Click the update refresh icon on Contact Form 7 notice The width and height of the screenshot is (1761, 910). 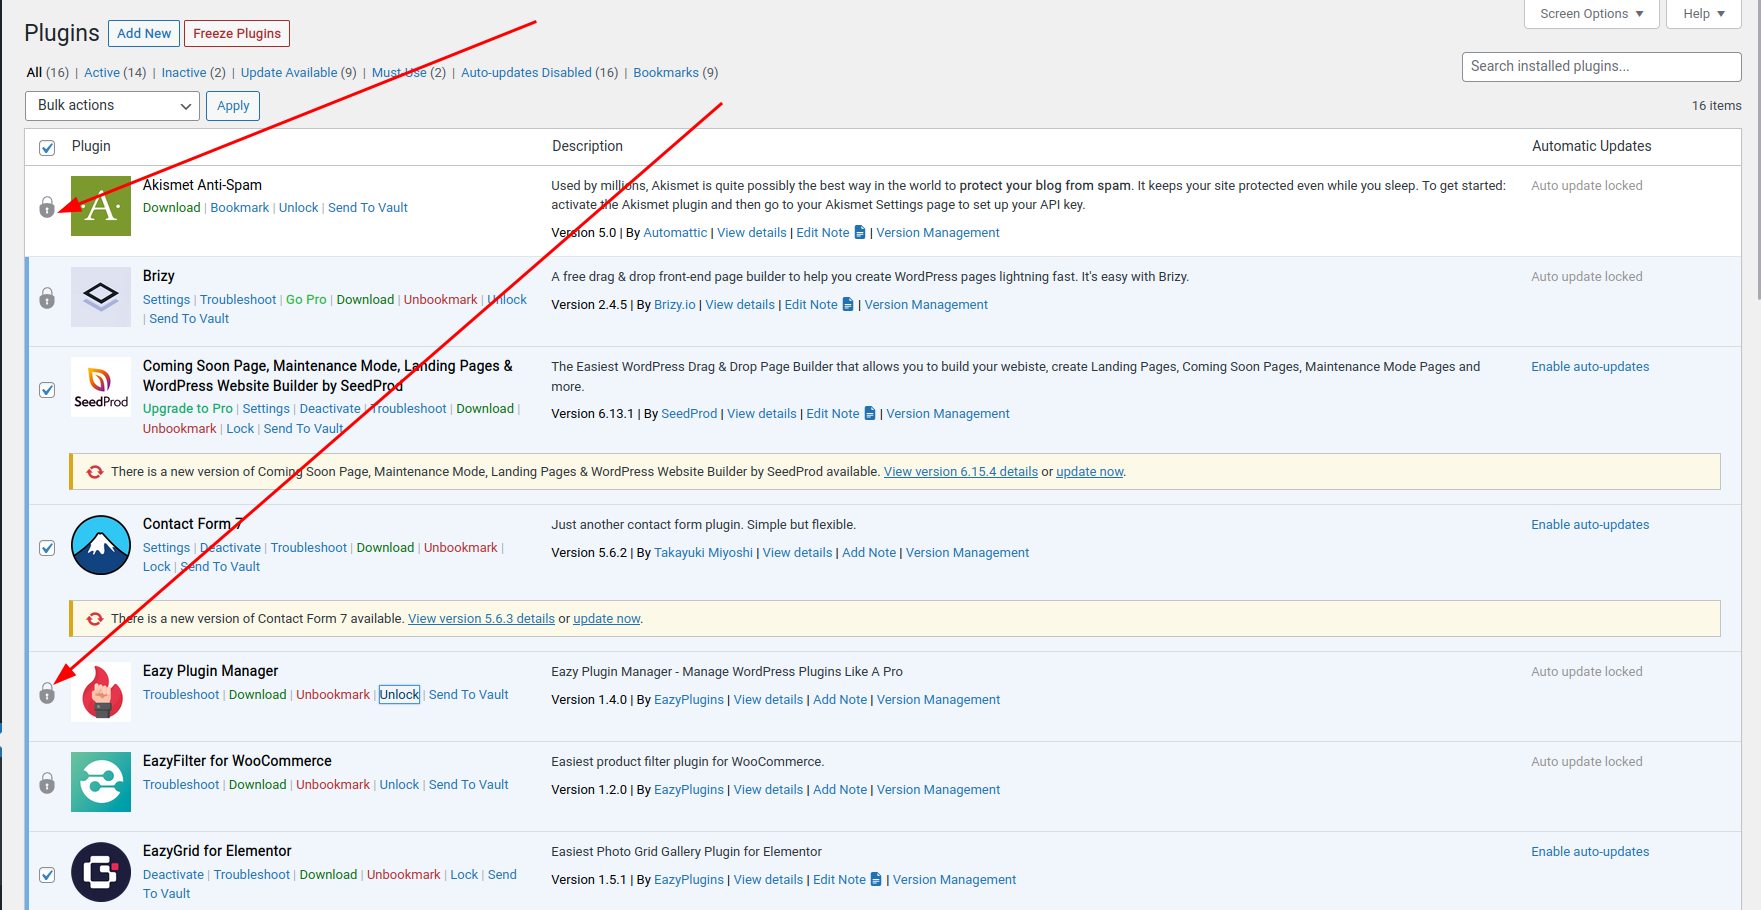point(94,618)
